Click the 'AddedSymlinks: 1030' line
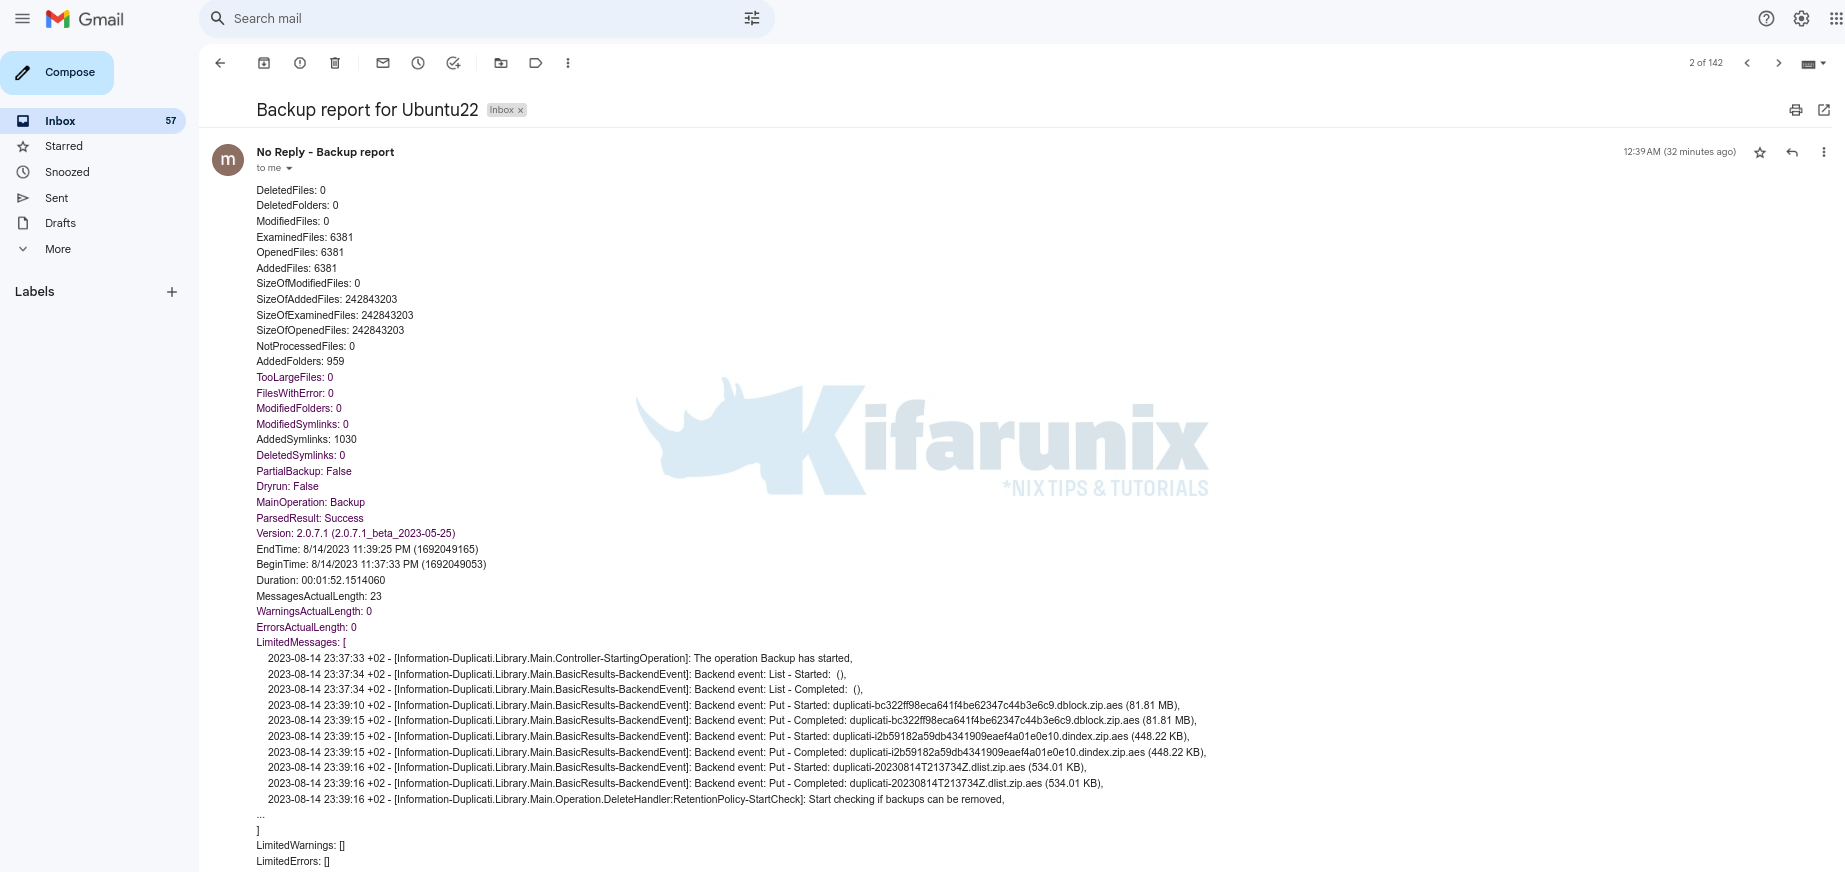This screenshot has width=1845, height=872. pyautogui.click(x=306, y=439)
